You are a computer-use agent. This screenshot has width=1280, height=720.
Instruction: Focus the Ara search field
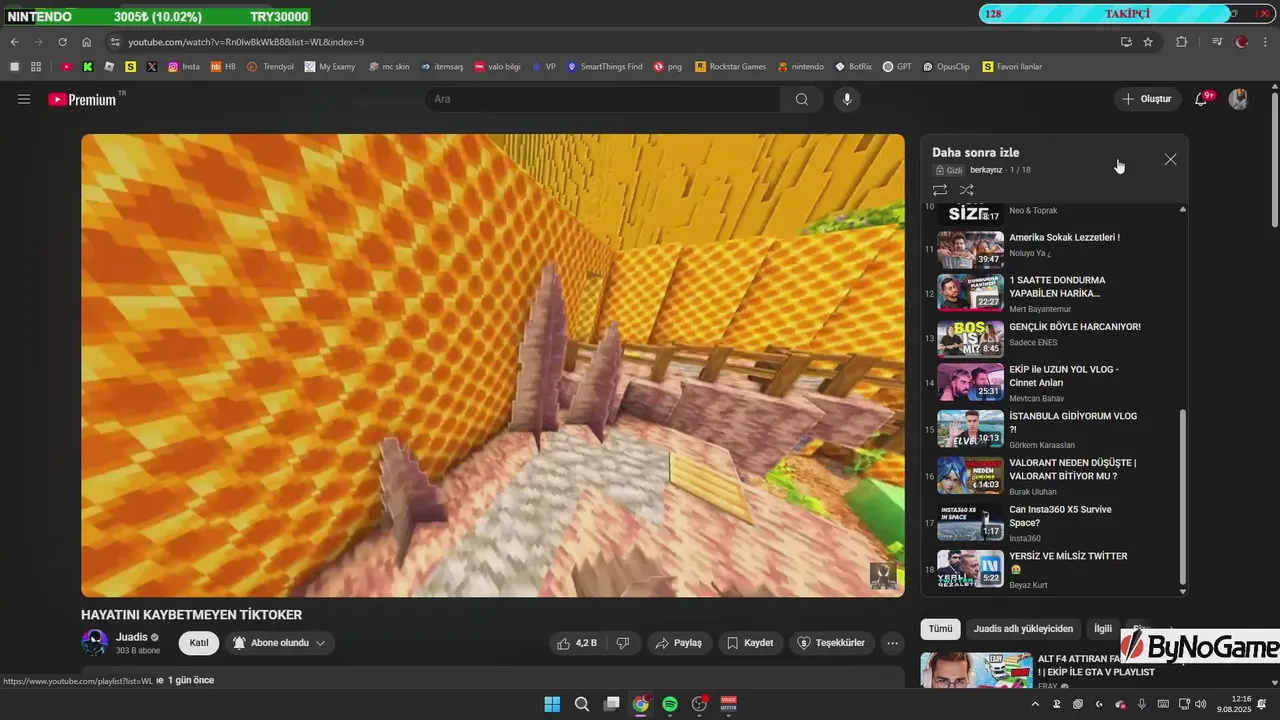[603, 99]
